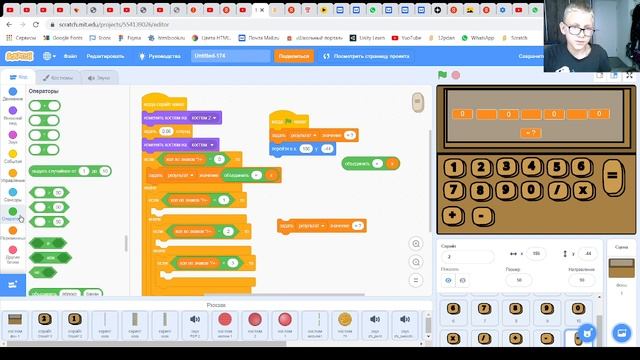
Task: Switch to the small stage layout
Action: [599, 76]
